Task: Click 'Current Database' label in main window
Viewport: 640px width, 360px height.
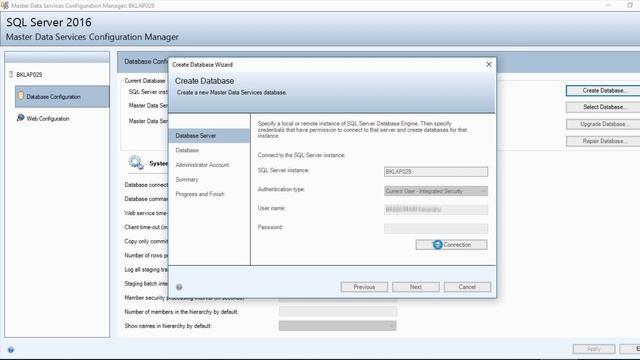Action: tap(145, 81)
